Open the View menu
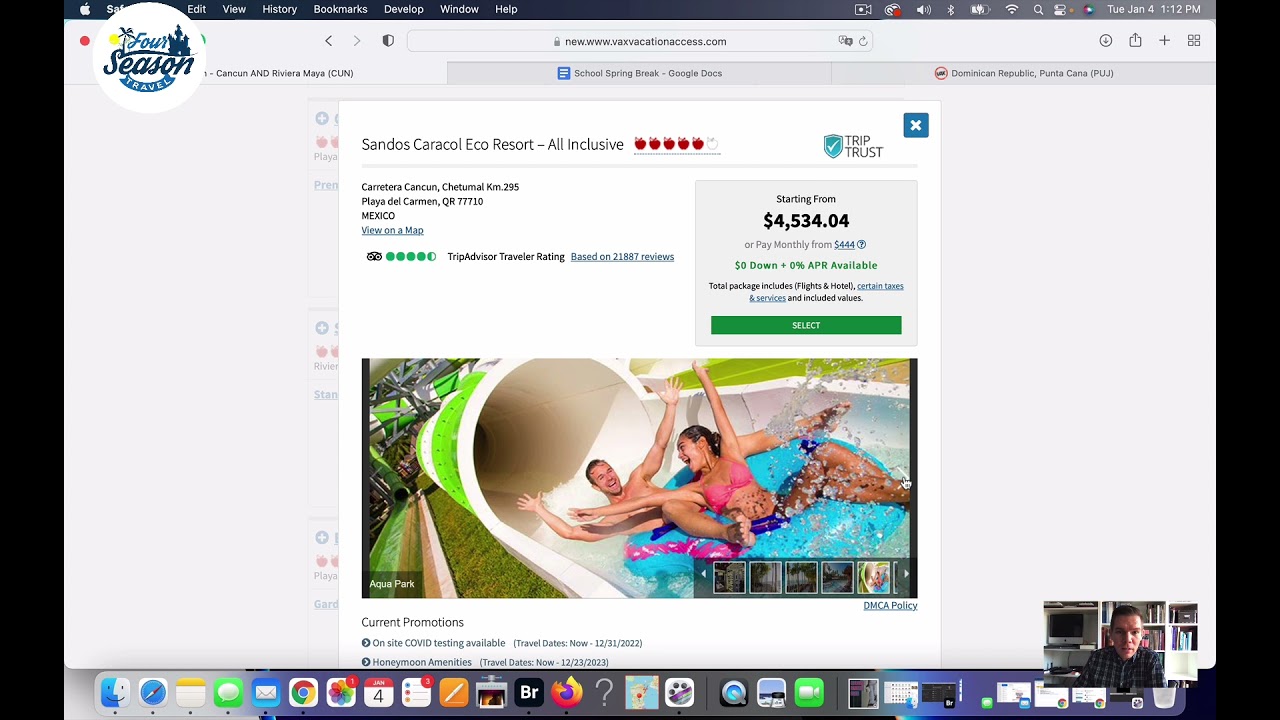The height and width of the screenshot is (720, 1280). 234,9
